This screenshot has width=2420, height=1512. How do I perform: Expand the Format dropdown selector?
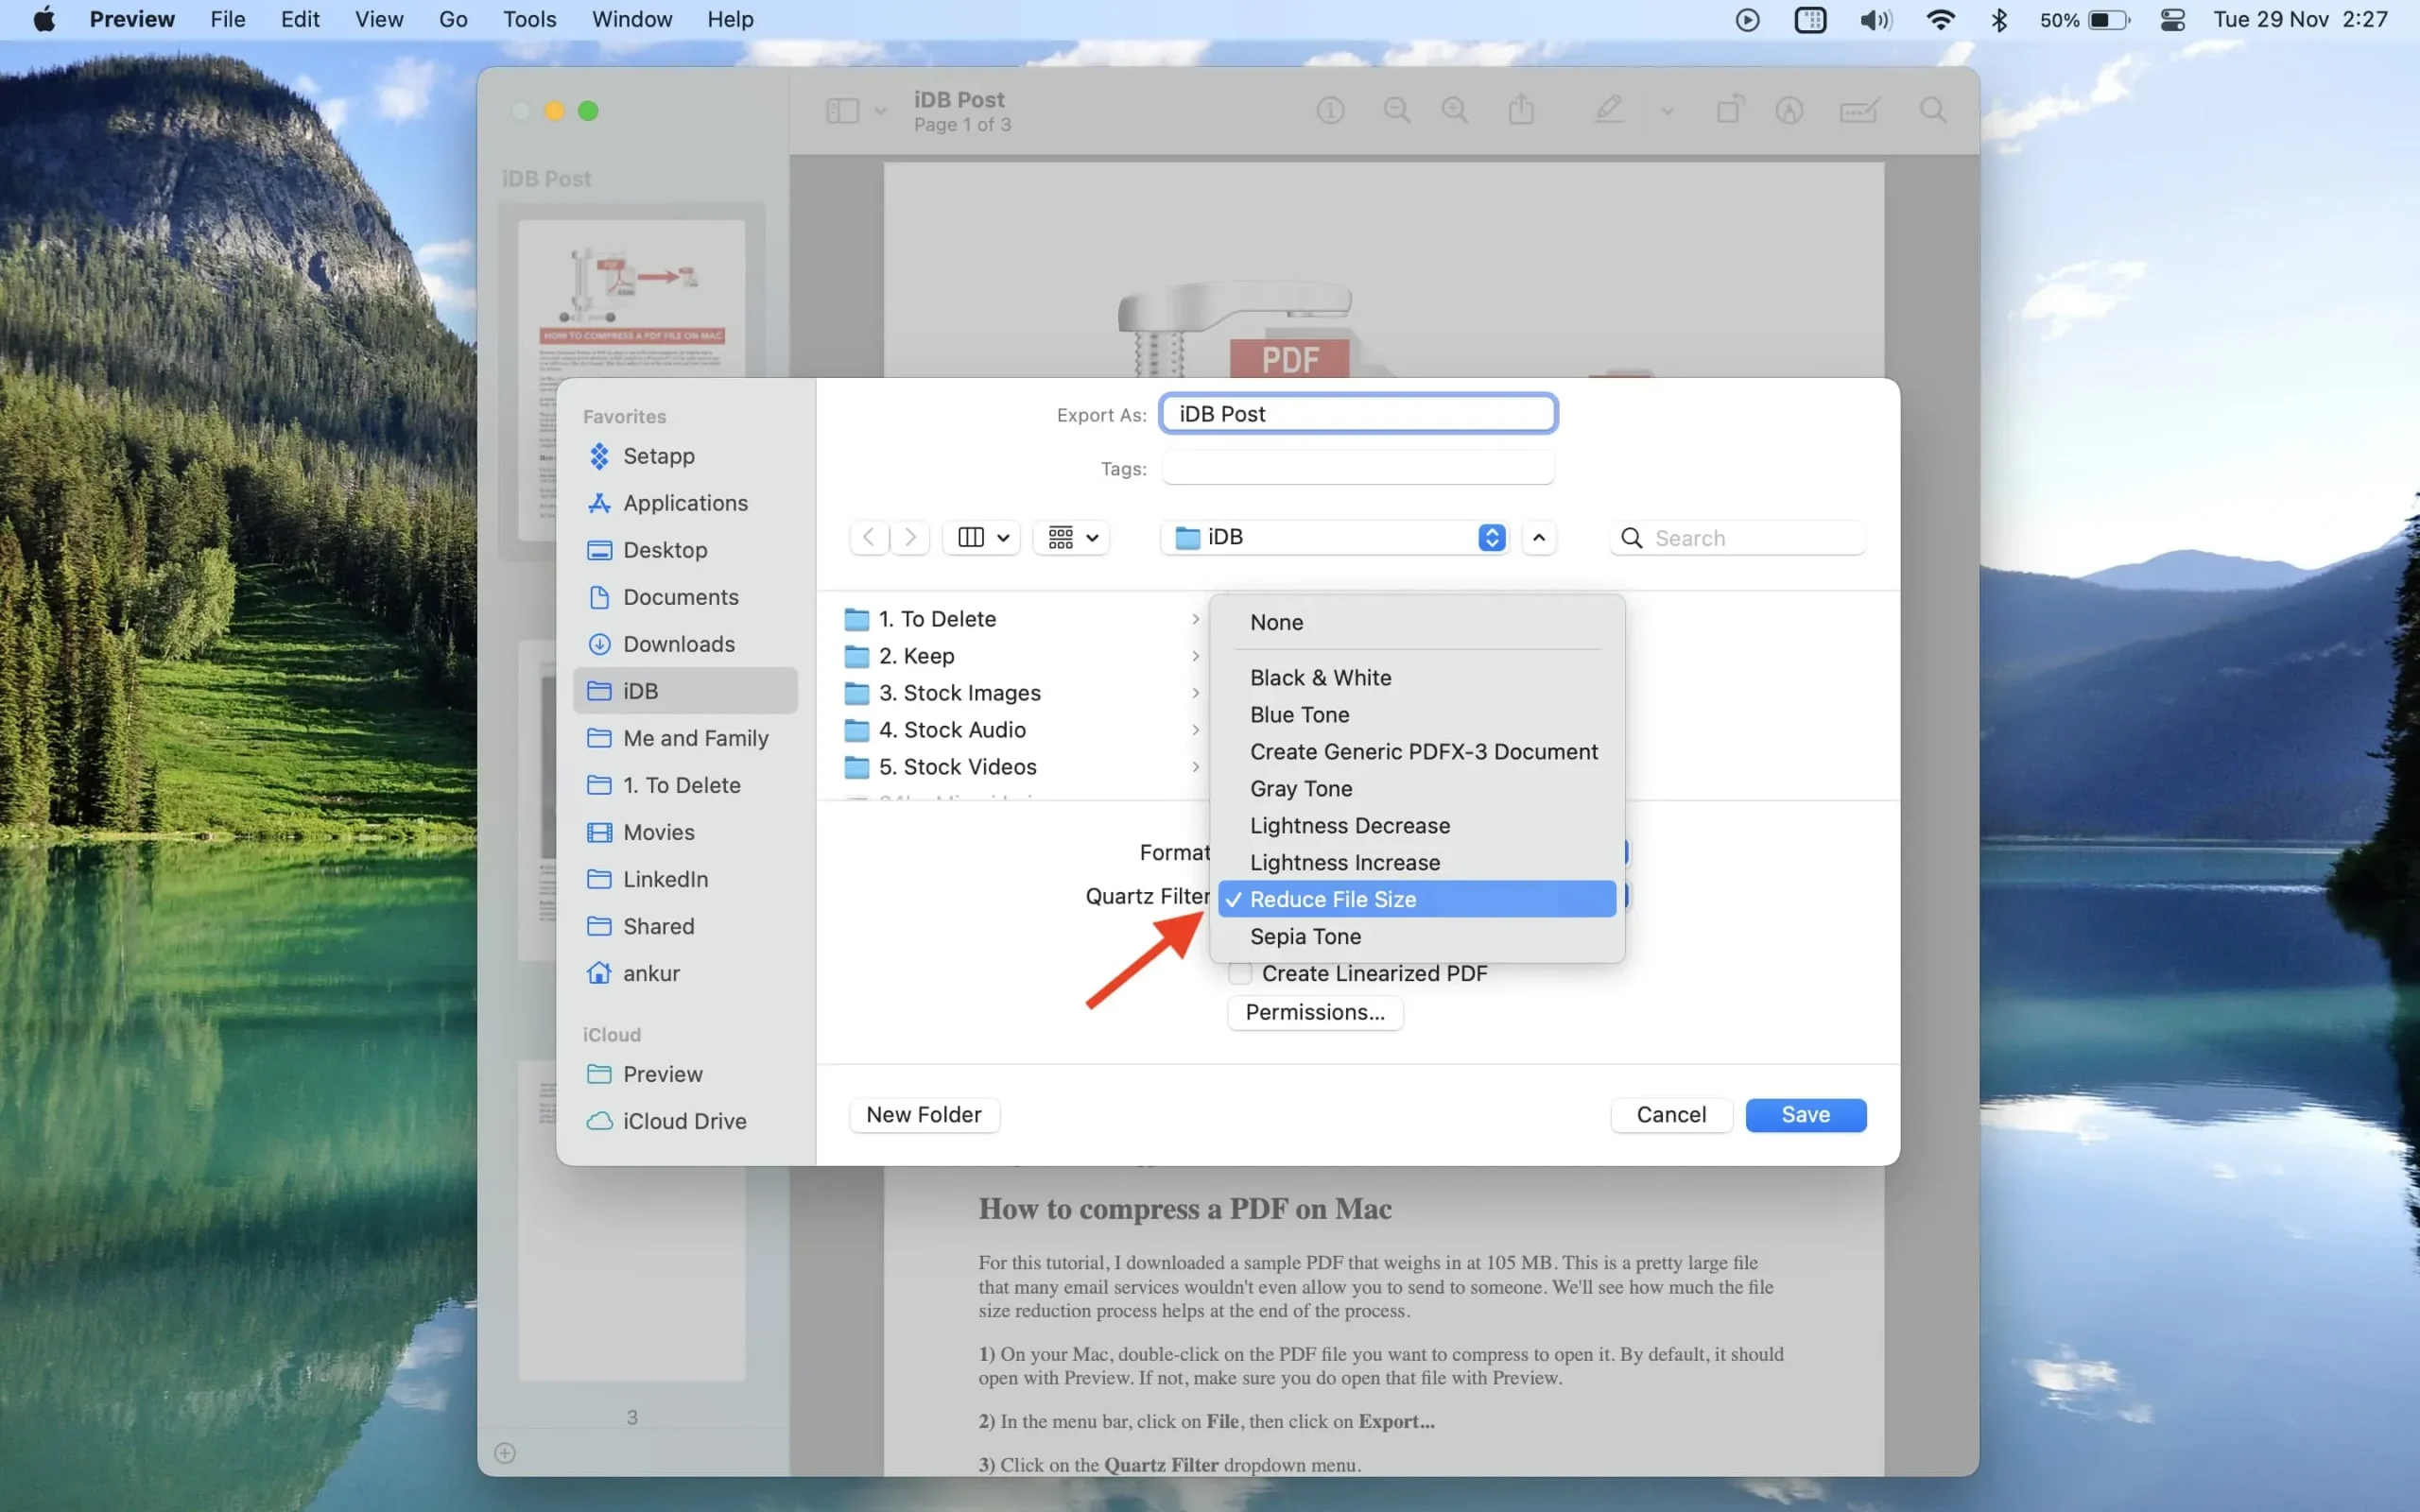tap(1616, 851)
